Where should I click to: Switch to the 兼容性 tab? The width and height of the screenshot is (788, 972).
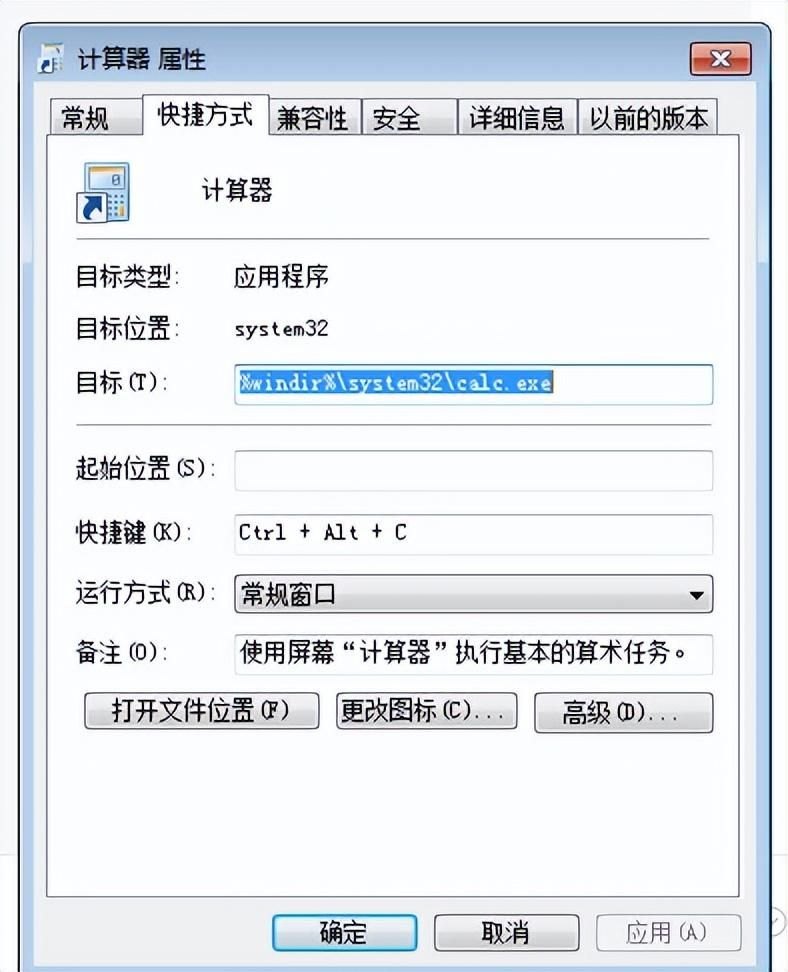tap(314, 117)
